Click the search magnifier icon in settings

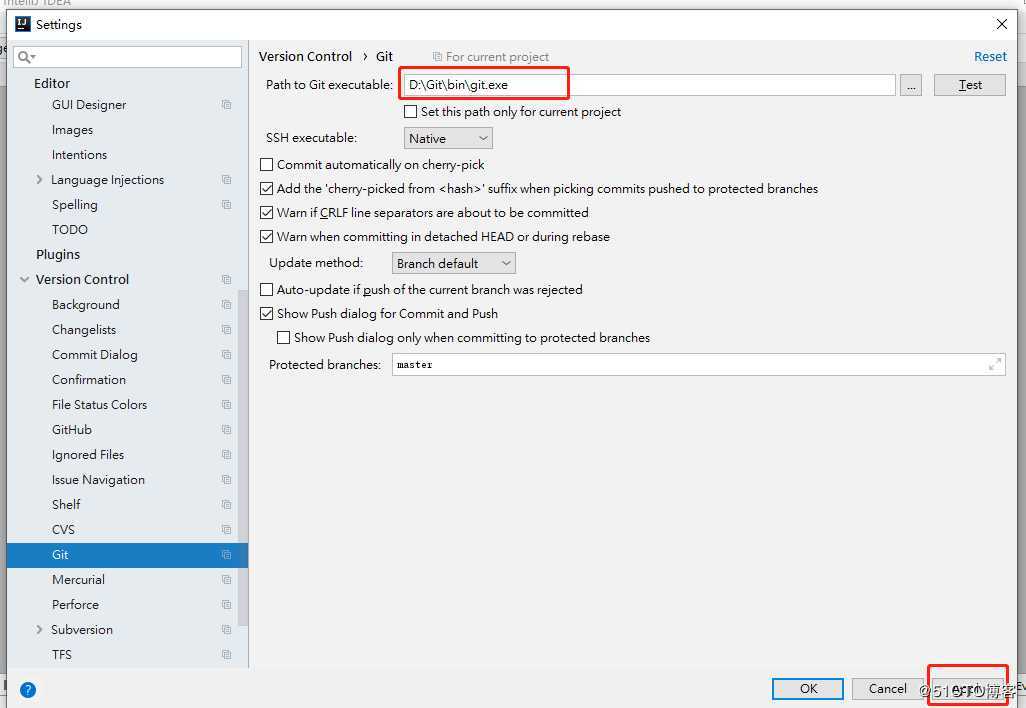(x=24, y=57)
